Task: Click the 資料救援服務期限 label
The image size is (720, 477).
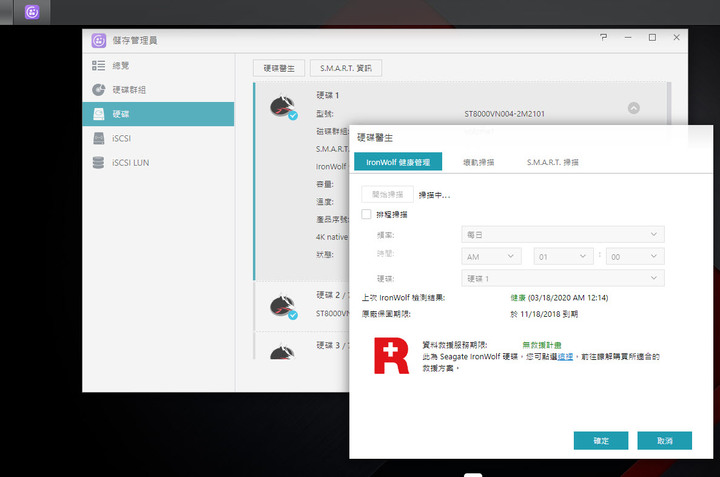Action: coord(455,345)
